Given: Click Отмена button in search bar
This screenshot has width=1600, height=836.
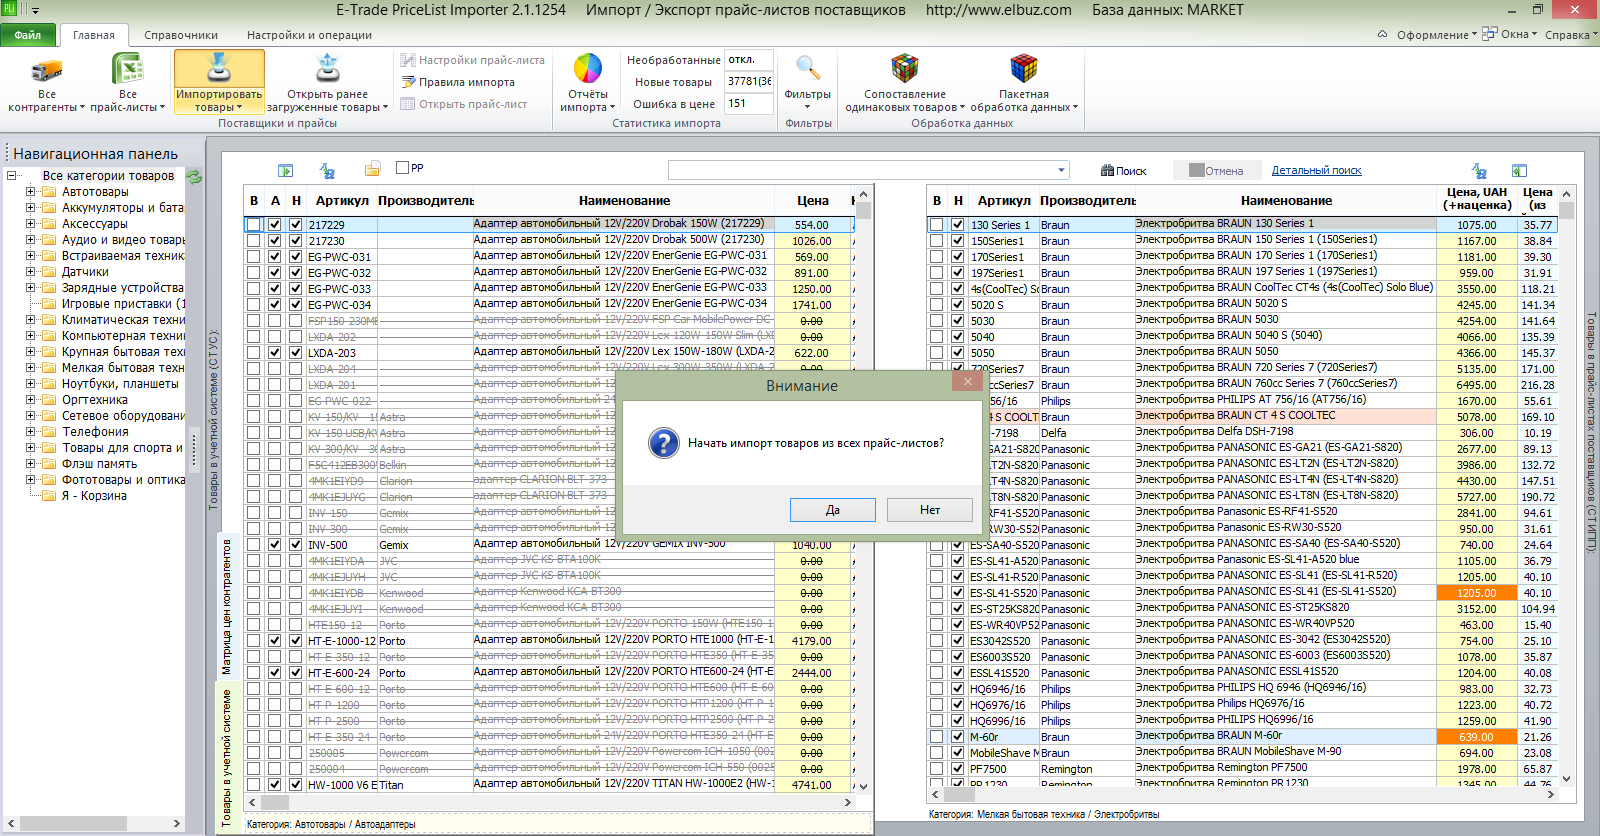Looking at the screenshot, I should point(1216,171).
